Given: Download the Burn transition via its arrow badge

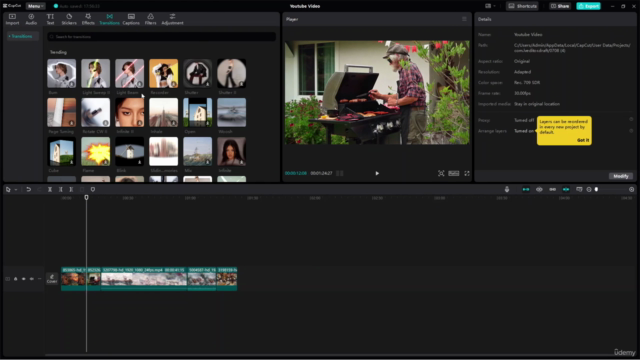Looking at the screenshot, I should pos(72,84).
